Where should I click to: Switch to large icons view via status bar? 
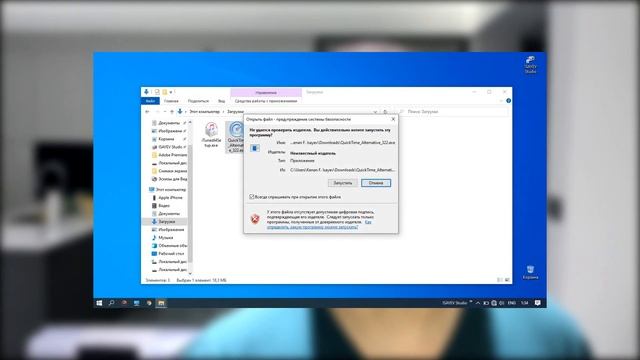(507, 280)
